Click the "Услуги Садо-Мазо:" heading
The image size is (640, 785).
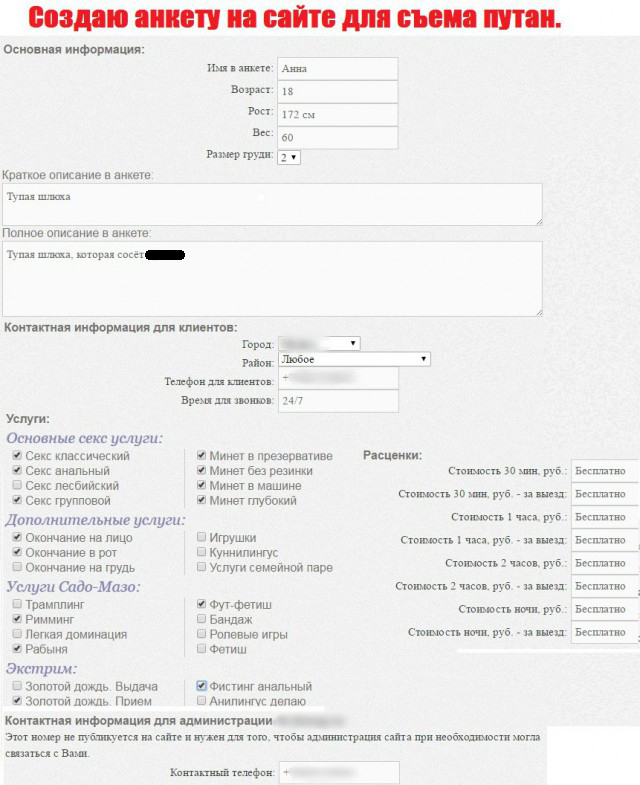(73, 587)
